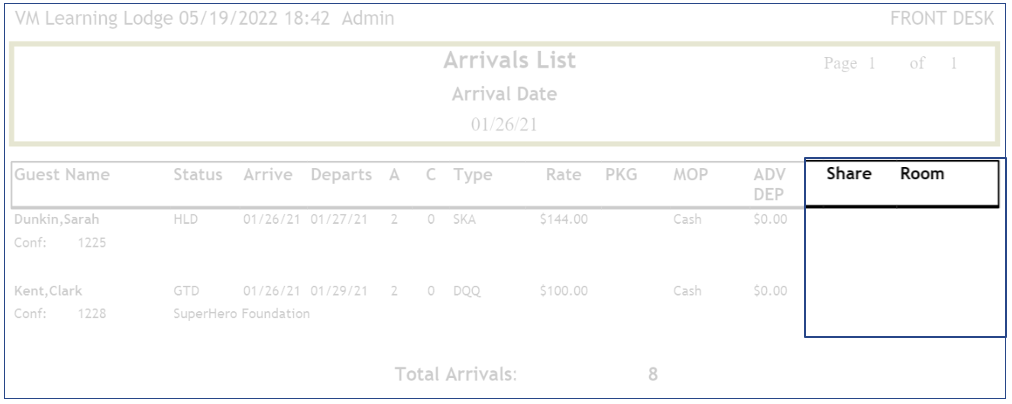Select the $100.00 rate value

tap(563, 291)
